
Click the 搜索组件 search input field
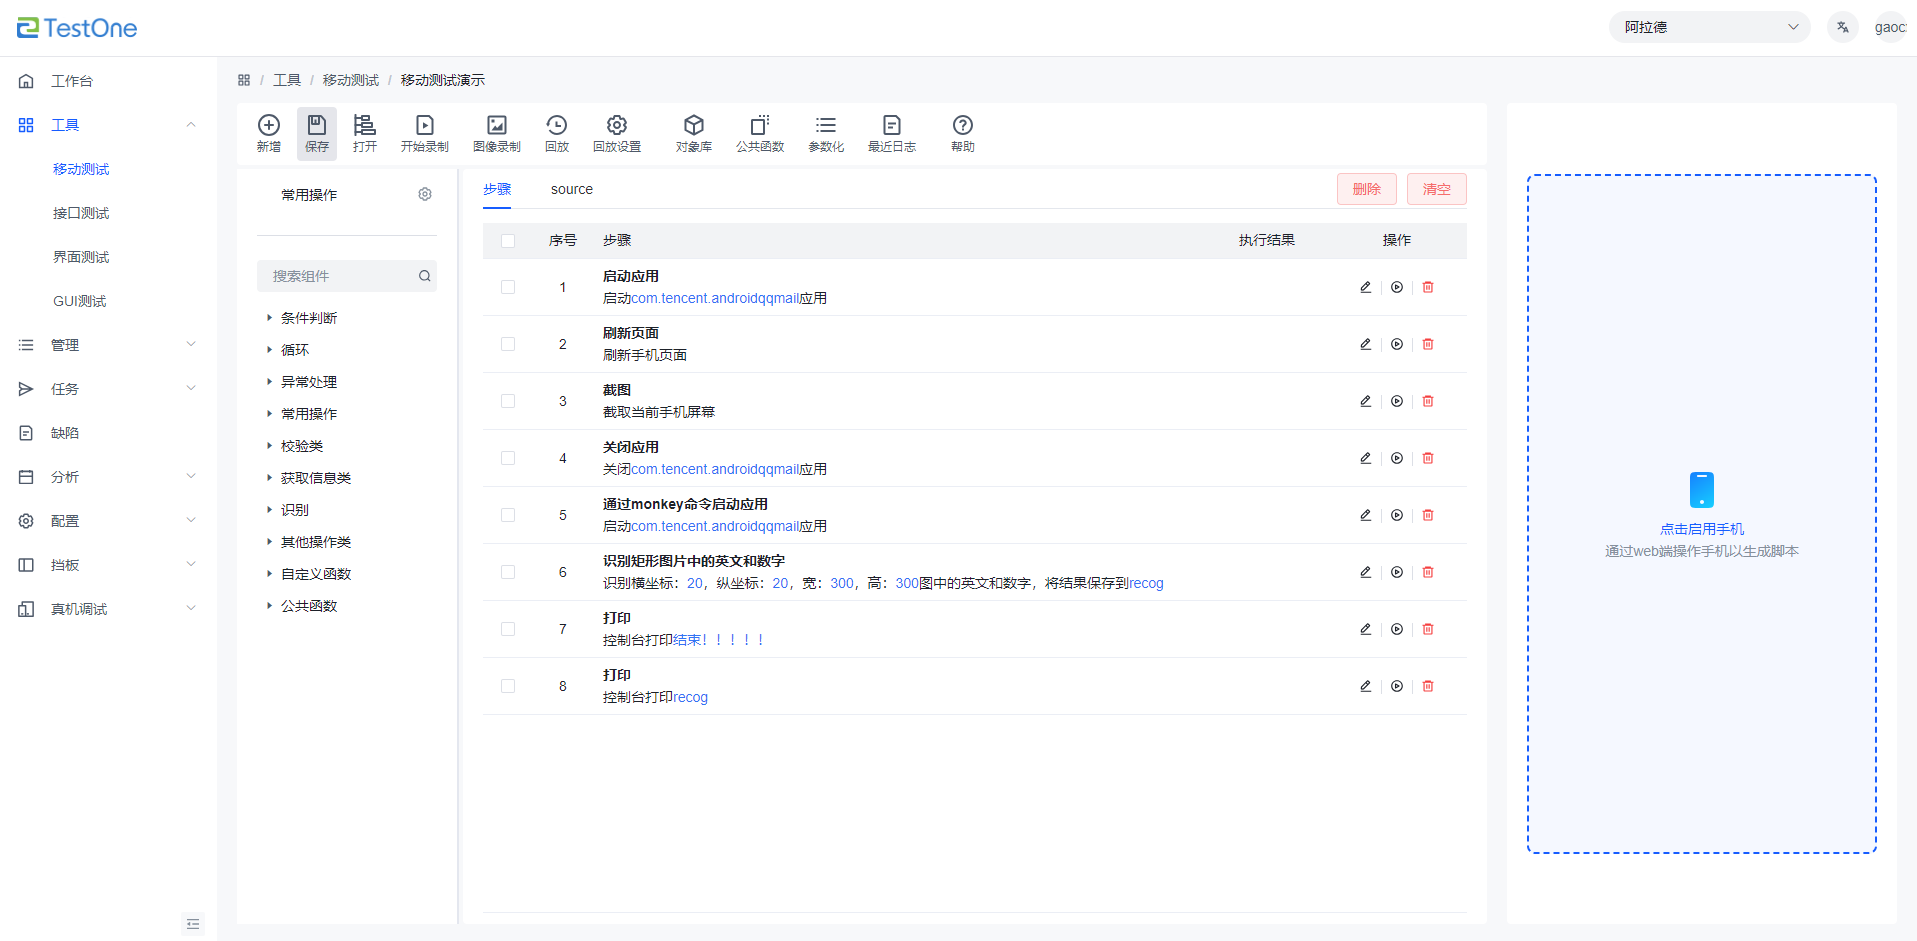click(x=338, y=276)
